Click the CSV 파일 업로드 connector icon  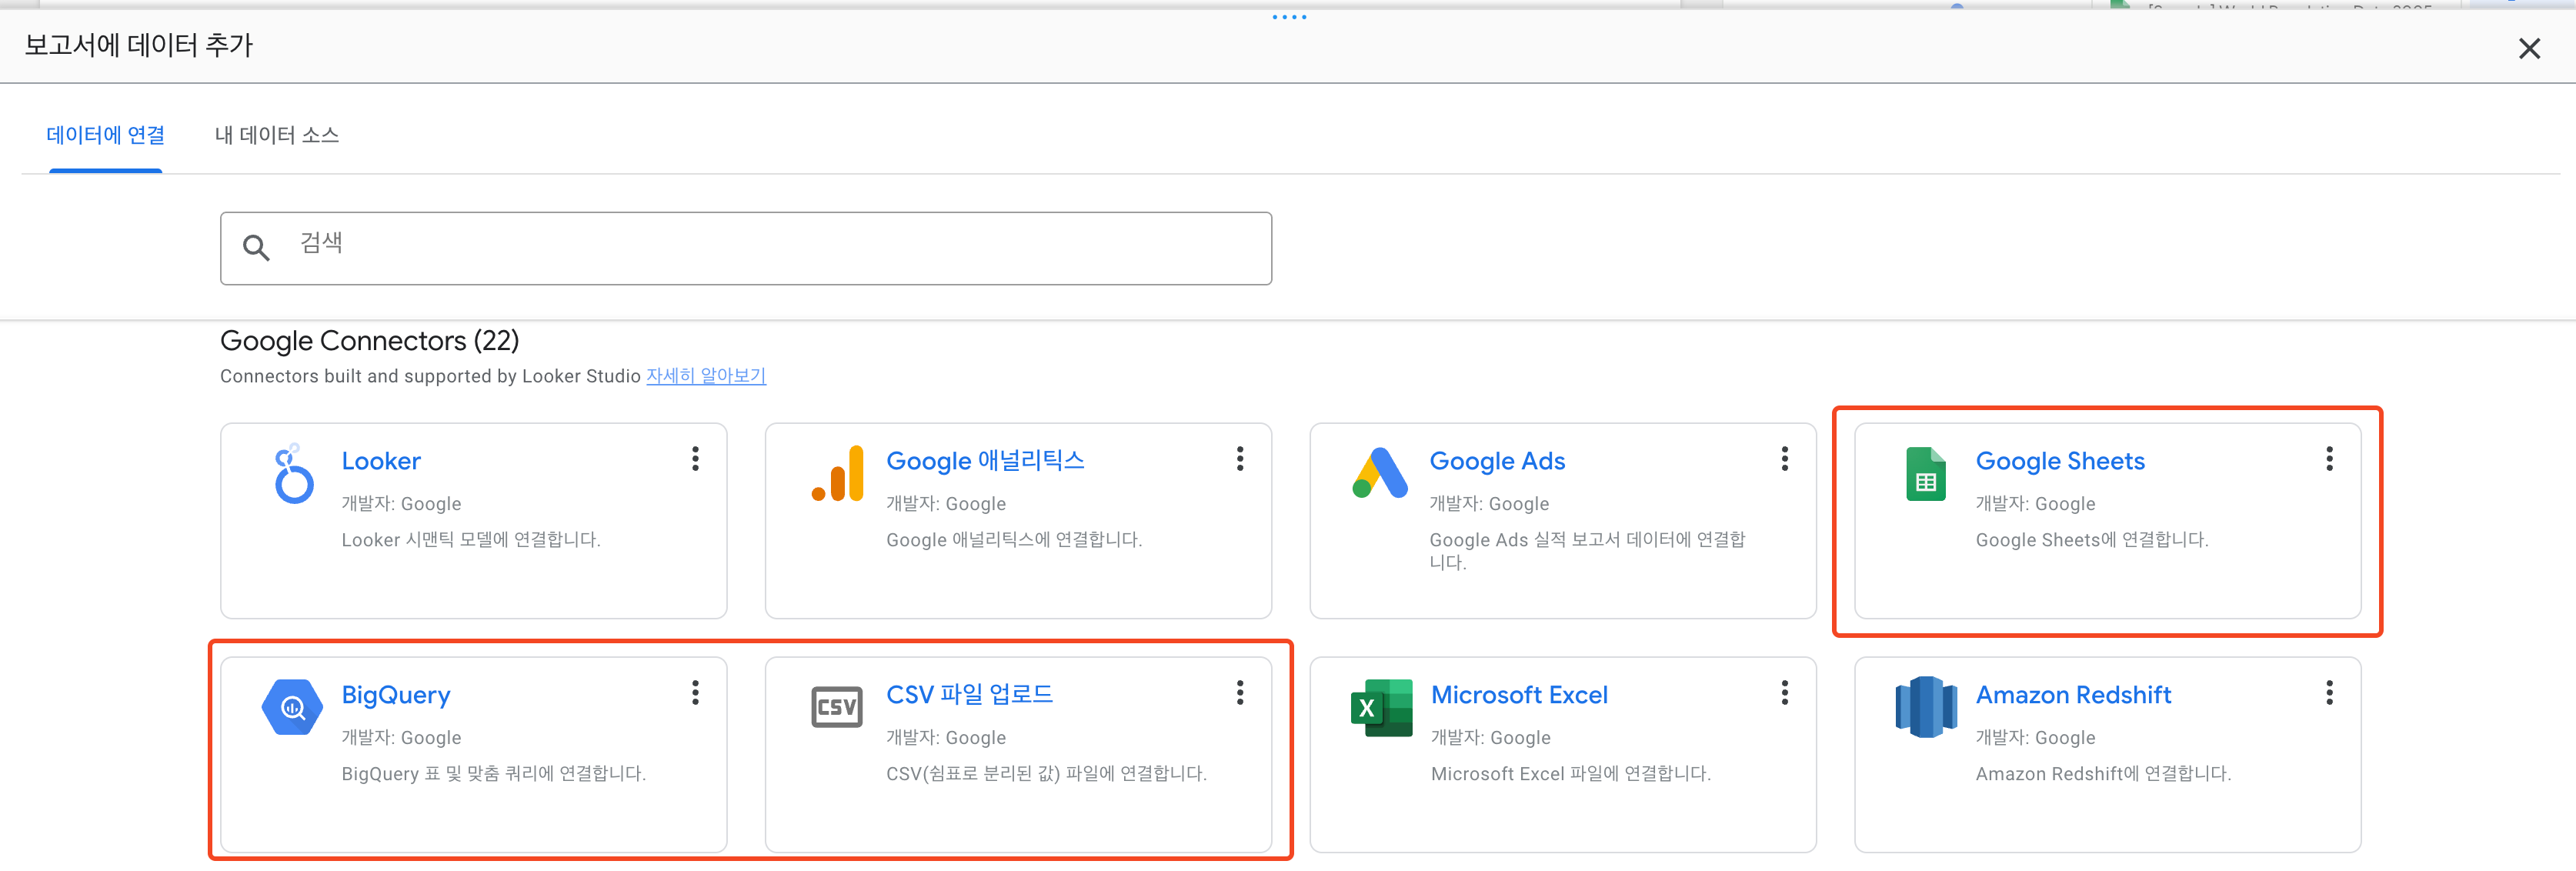pos(837,707)
